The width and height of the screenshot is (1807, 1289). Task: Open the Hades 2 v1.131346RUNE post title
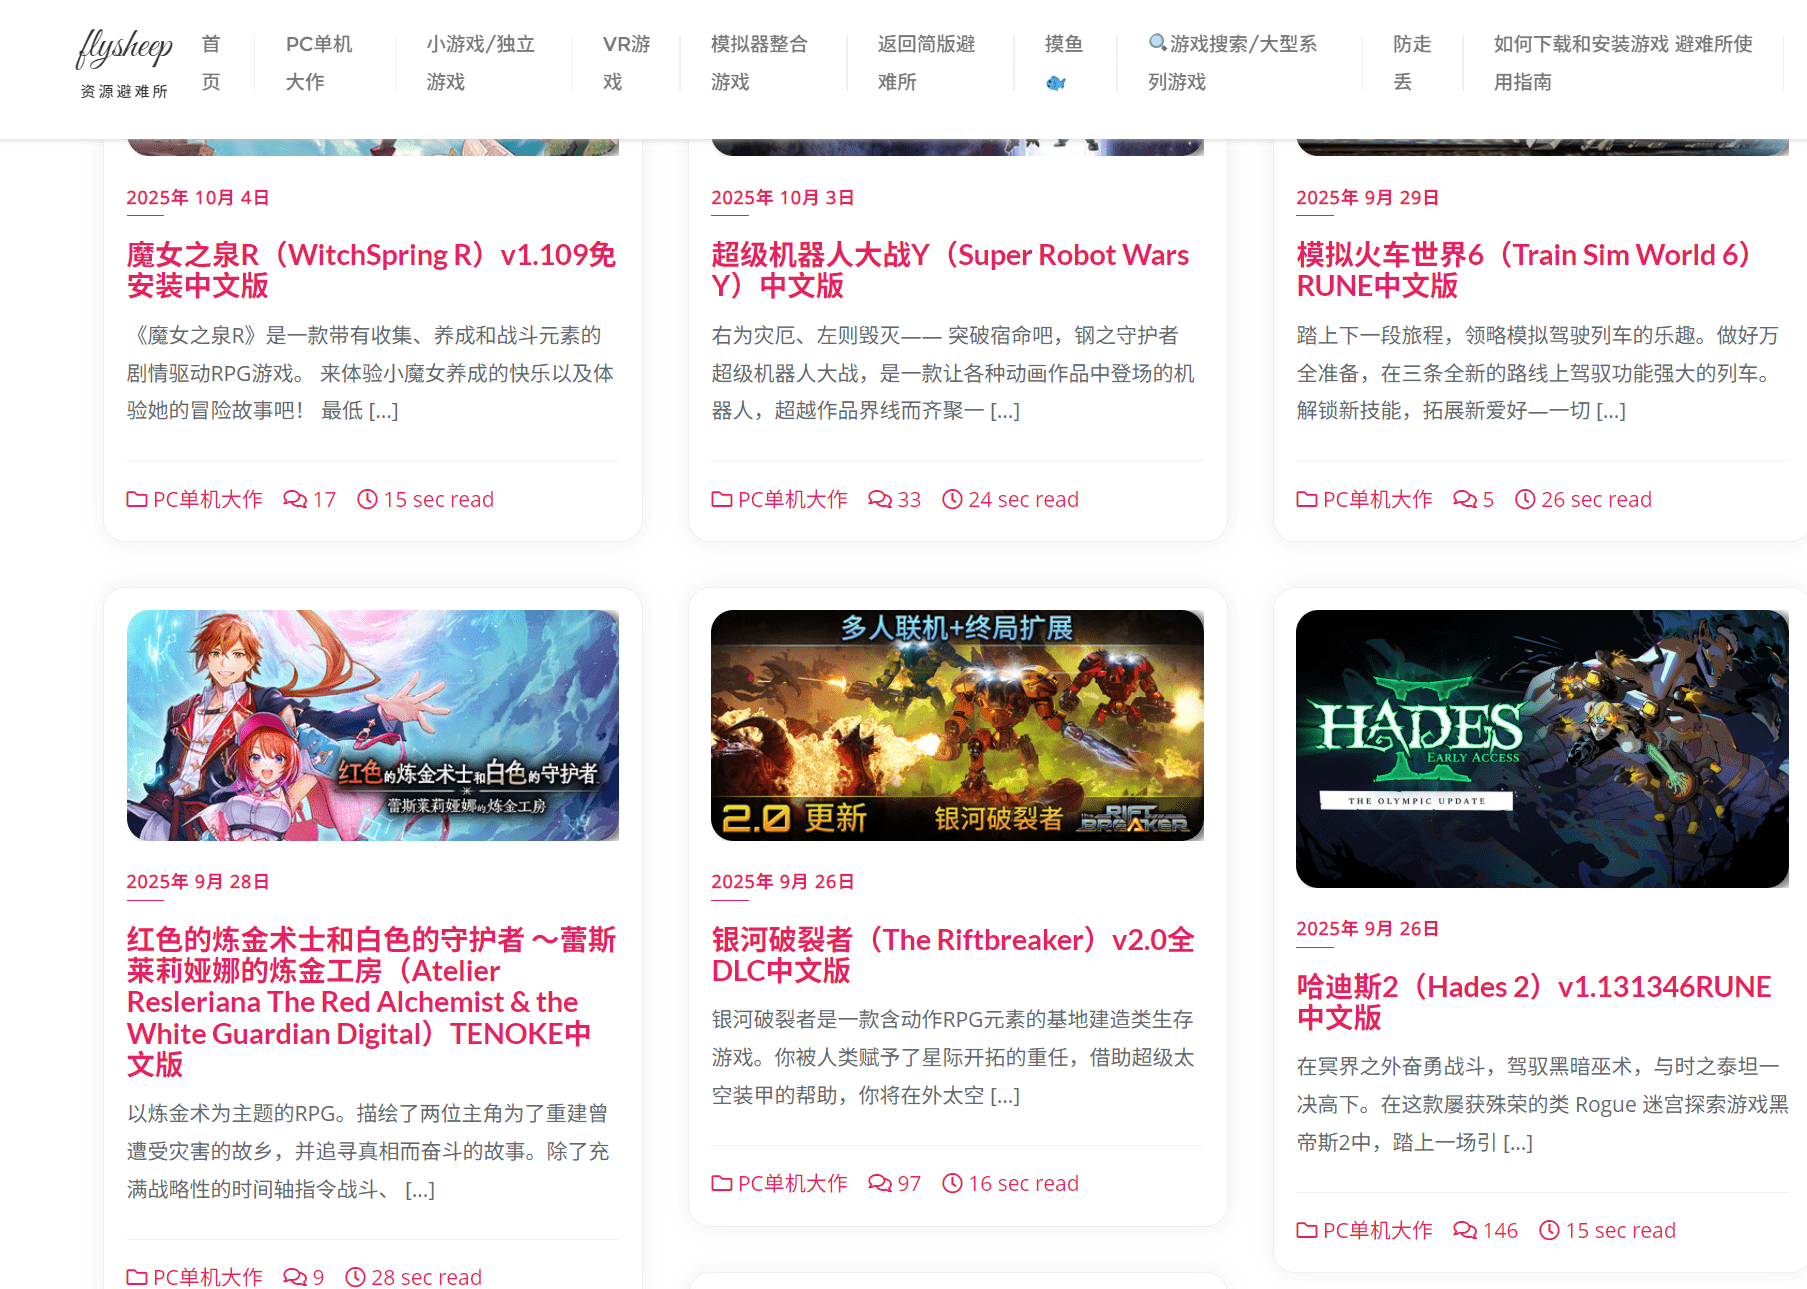[x=1533, y=1001]
